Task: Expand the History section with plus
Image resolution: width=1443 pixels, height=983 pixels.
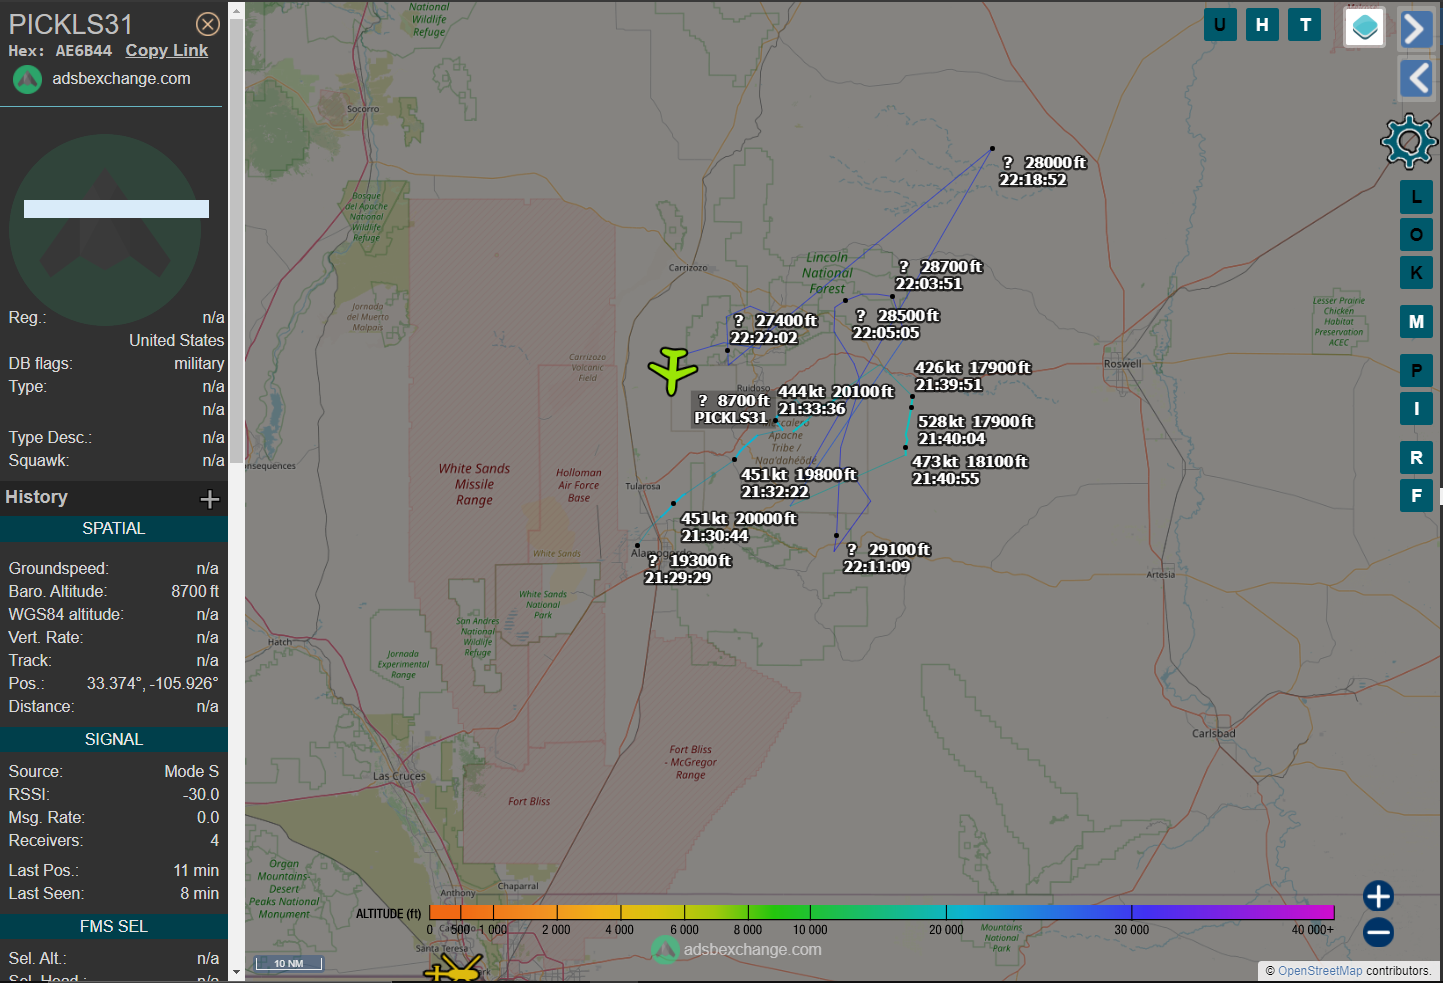Action: pyautogui.click(x=209, y=498)
